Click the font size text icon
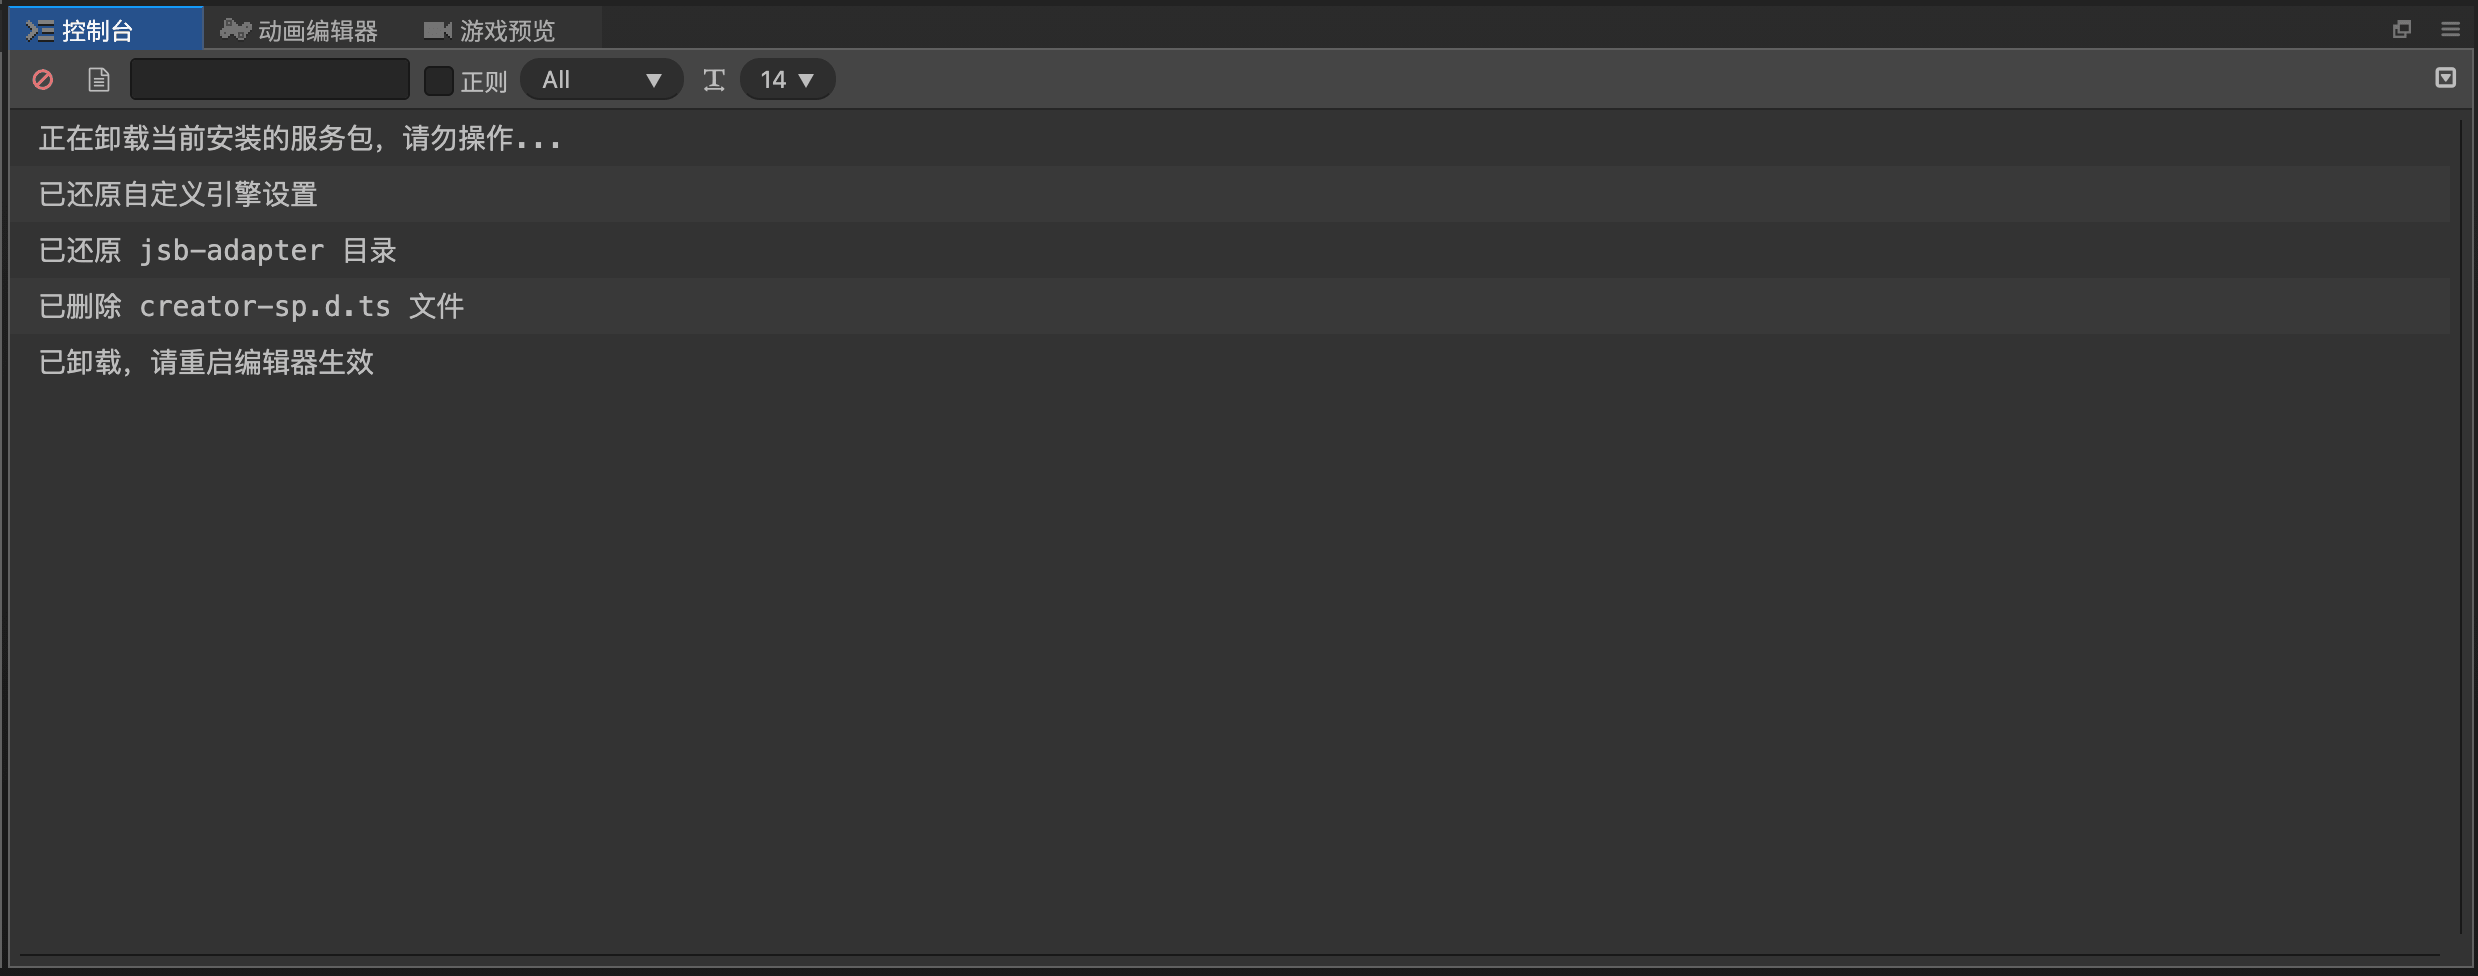Image resolution: width=2478 pixels, height=976 pixels. click(714, 80)
